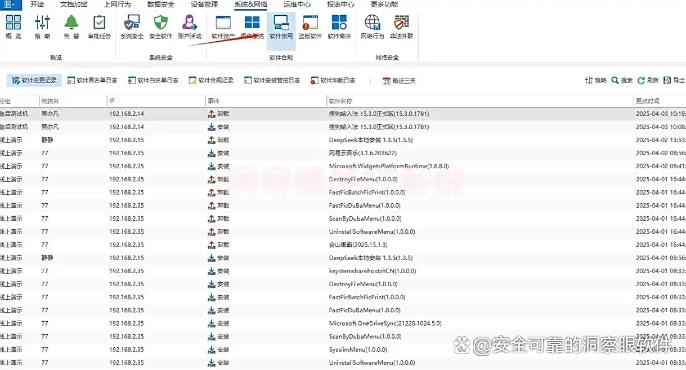Click the 安装 event icon in the SysslimMenu row
This screenshot has height=370, width=686.
coord(212,350)
